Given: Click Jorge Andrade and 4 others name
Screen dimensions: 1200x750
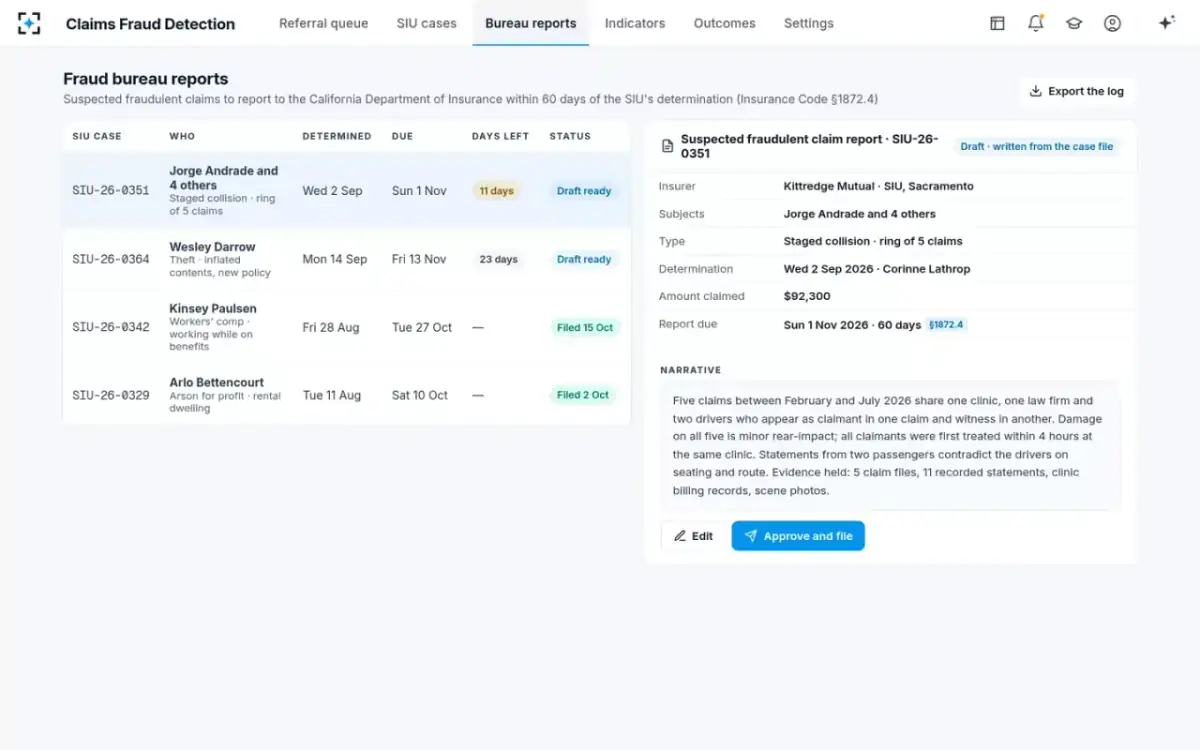Looking at the screenshot, I should pos(224,178).
